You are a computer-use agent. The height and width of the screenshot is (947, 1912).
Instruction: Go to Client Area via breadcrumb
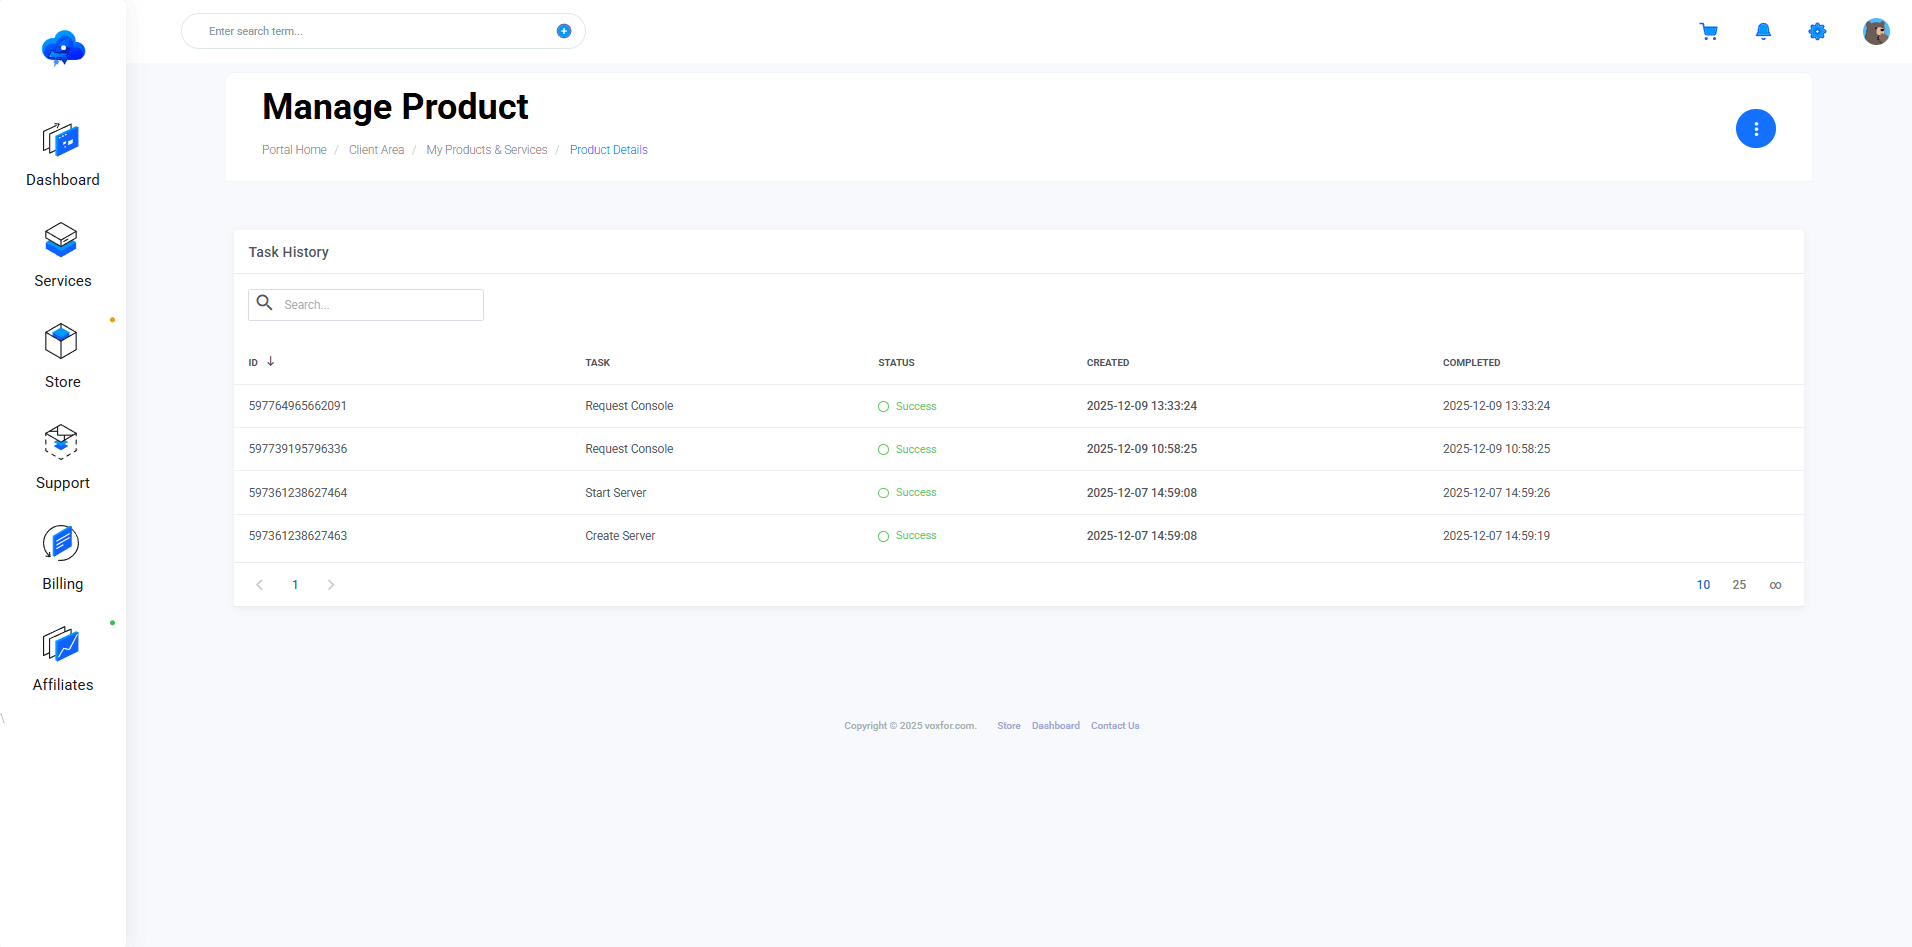pyautogui.click(x=376, y=149)
